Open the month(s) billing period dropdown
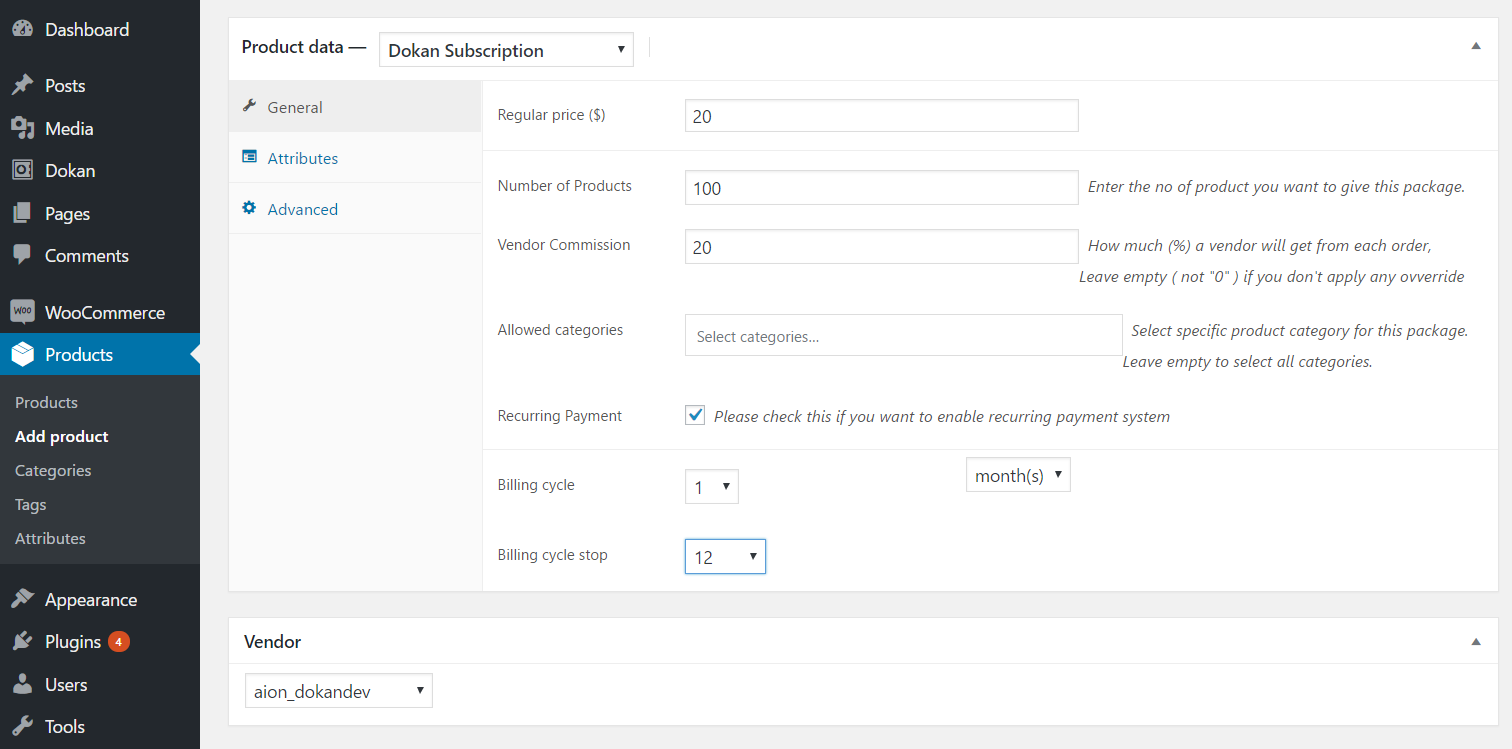The height and width of the screenshot is (749, 1512). pos(1018,475)
